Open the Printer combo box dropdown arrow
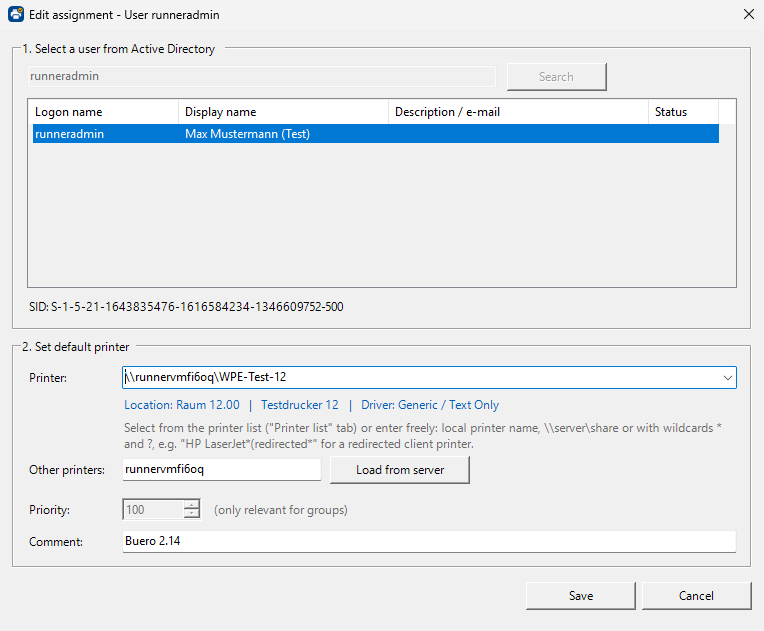 (x=727, y=378)
